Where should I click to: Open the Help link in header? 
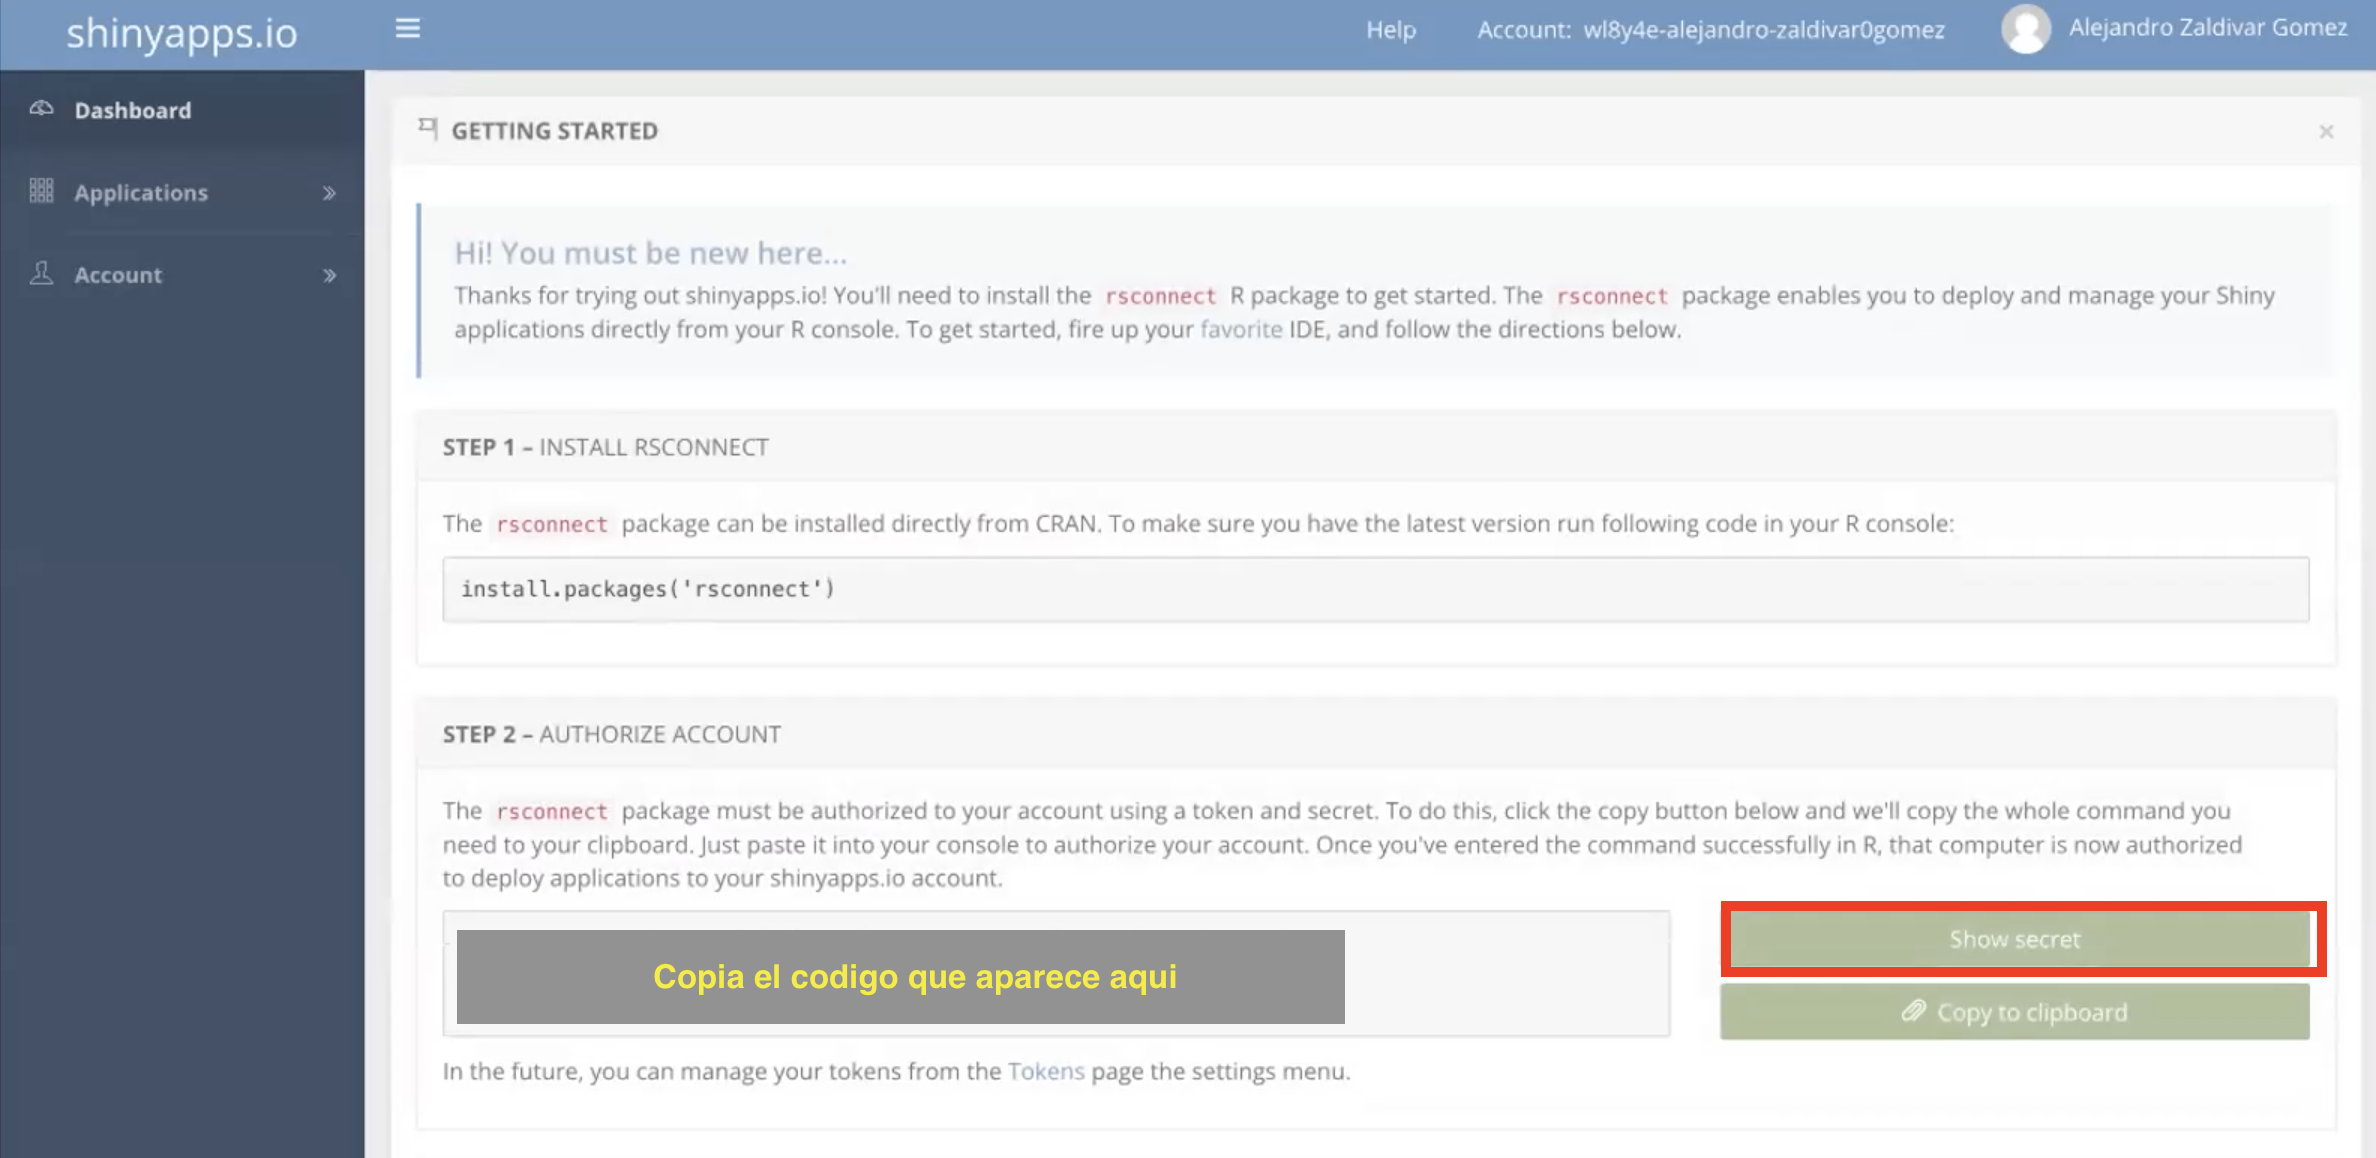click(1391, 30)
